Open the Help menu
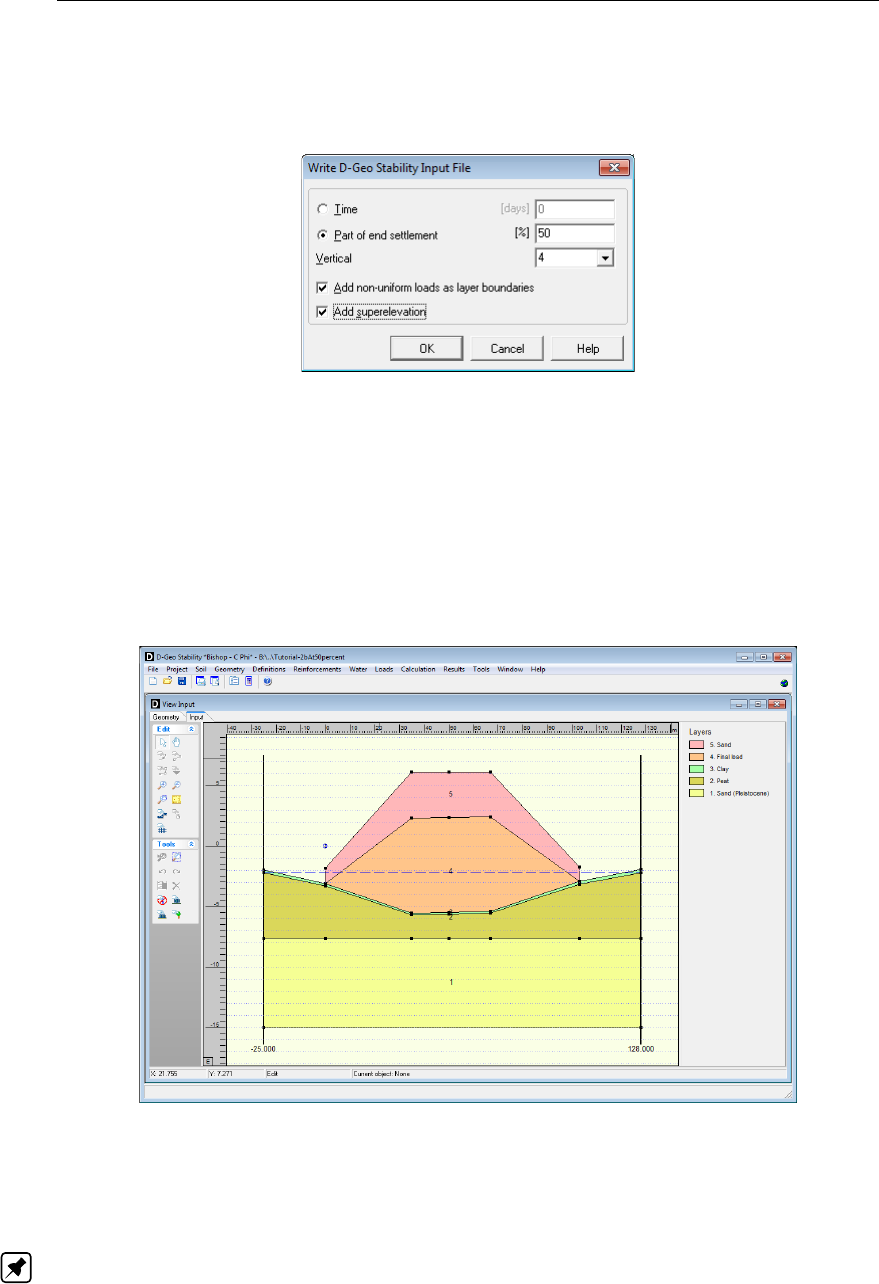The image size is (879, 1284). [538, 668]
